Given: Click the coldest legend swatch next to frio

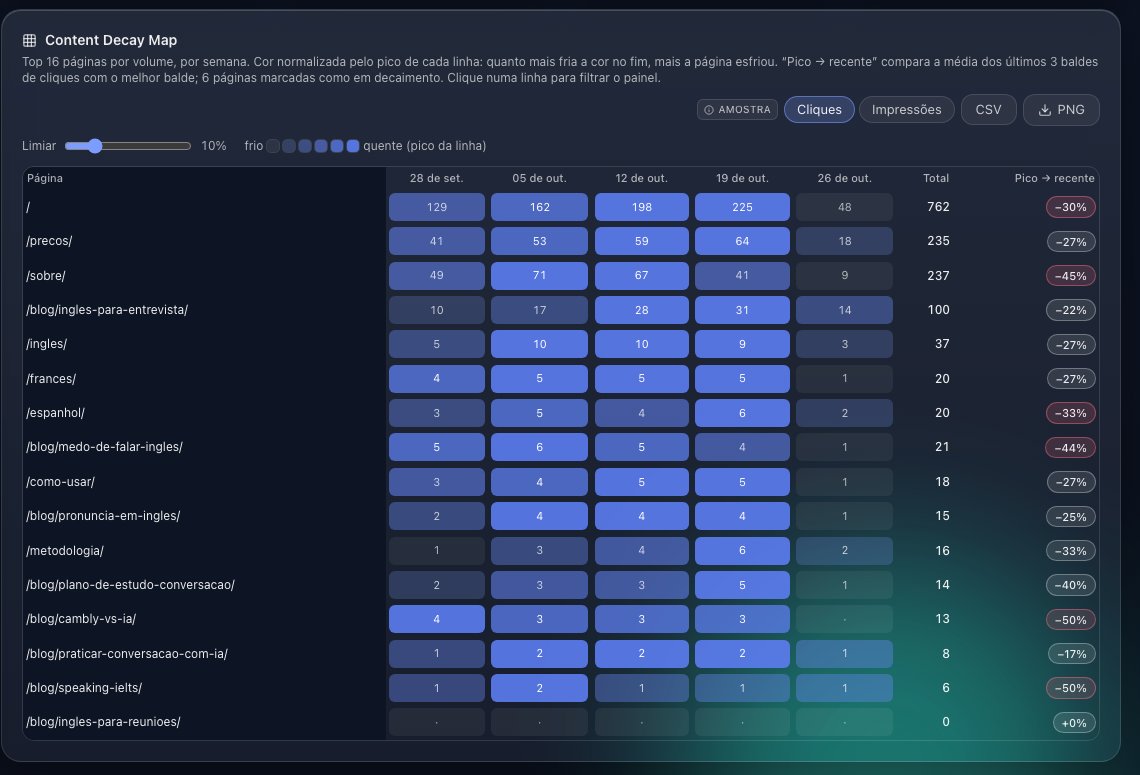Looking at the screenshot, I should 273,146.
